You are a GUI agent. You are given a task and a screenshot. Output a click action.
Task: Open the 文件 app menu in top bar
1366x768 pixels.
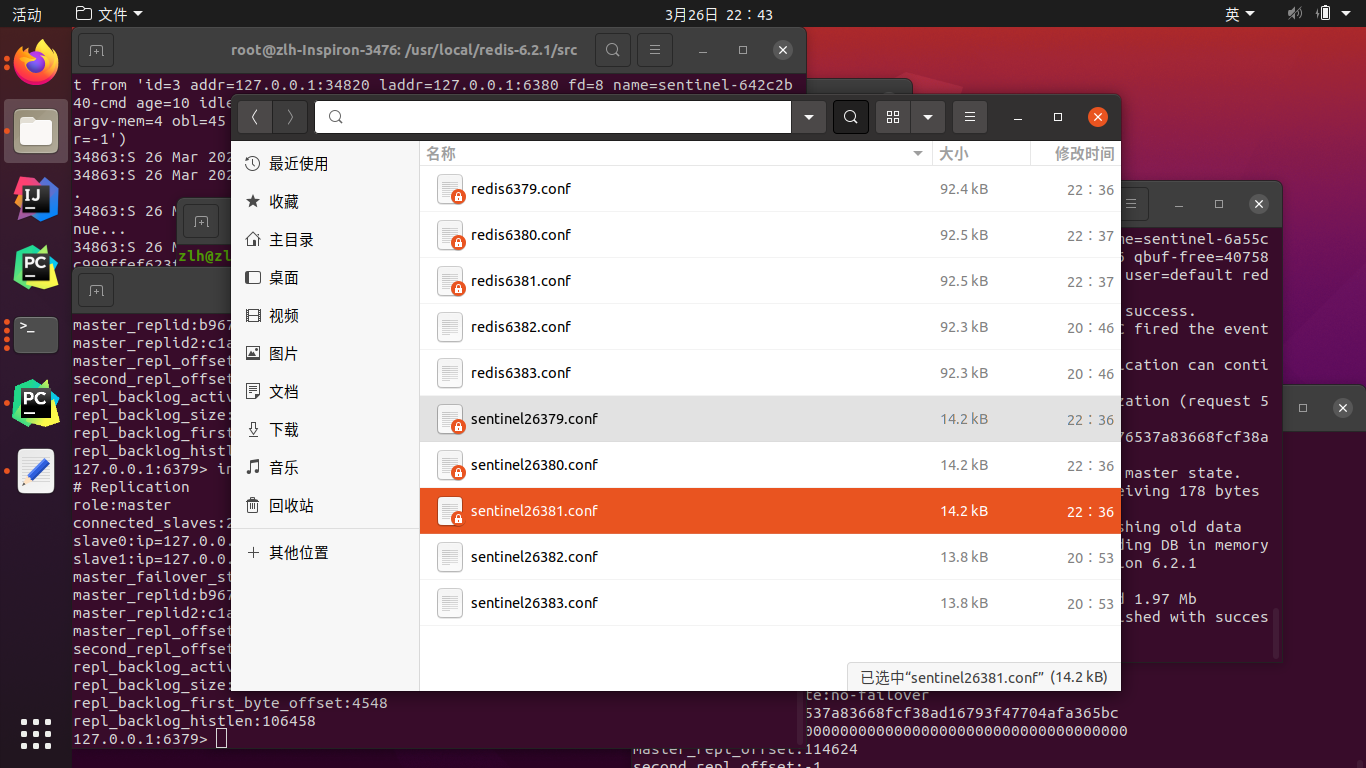tap(110, 14)
